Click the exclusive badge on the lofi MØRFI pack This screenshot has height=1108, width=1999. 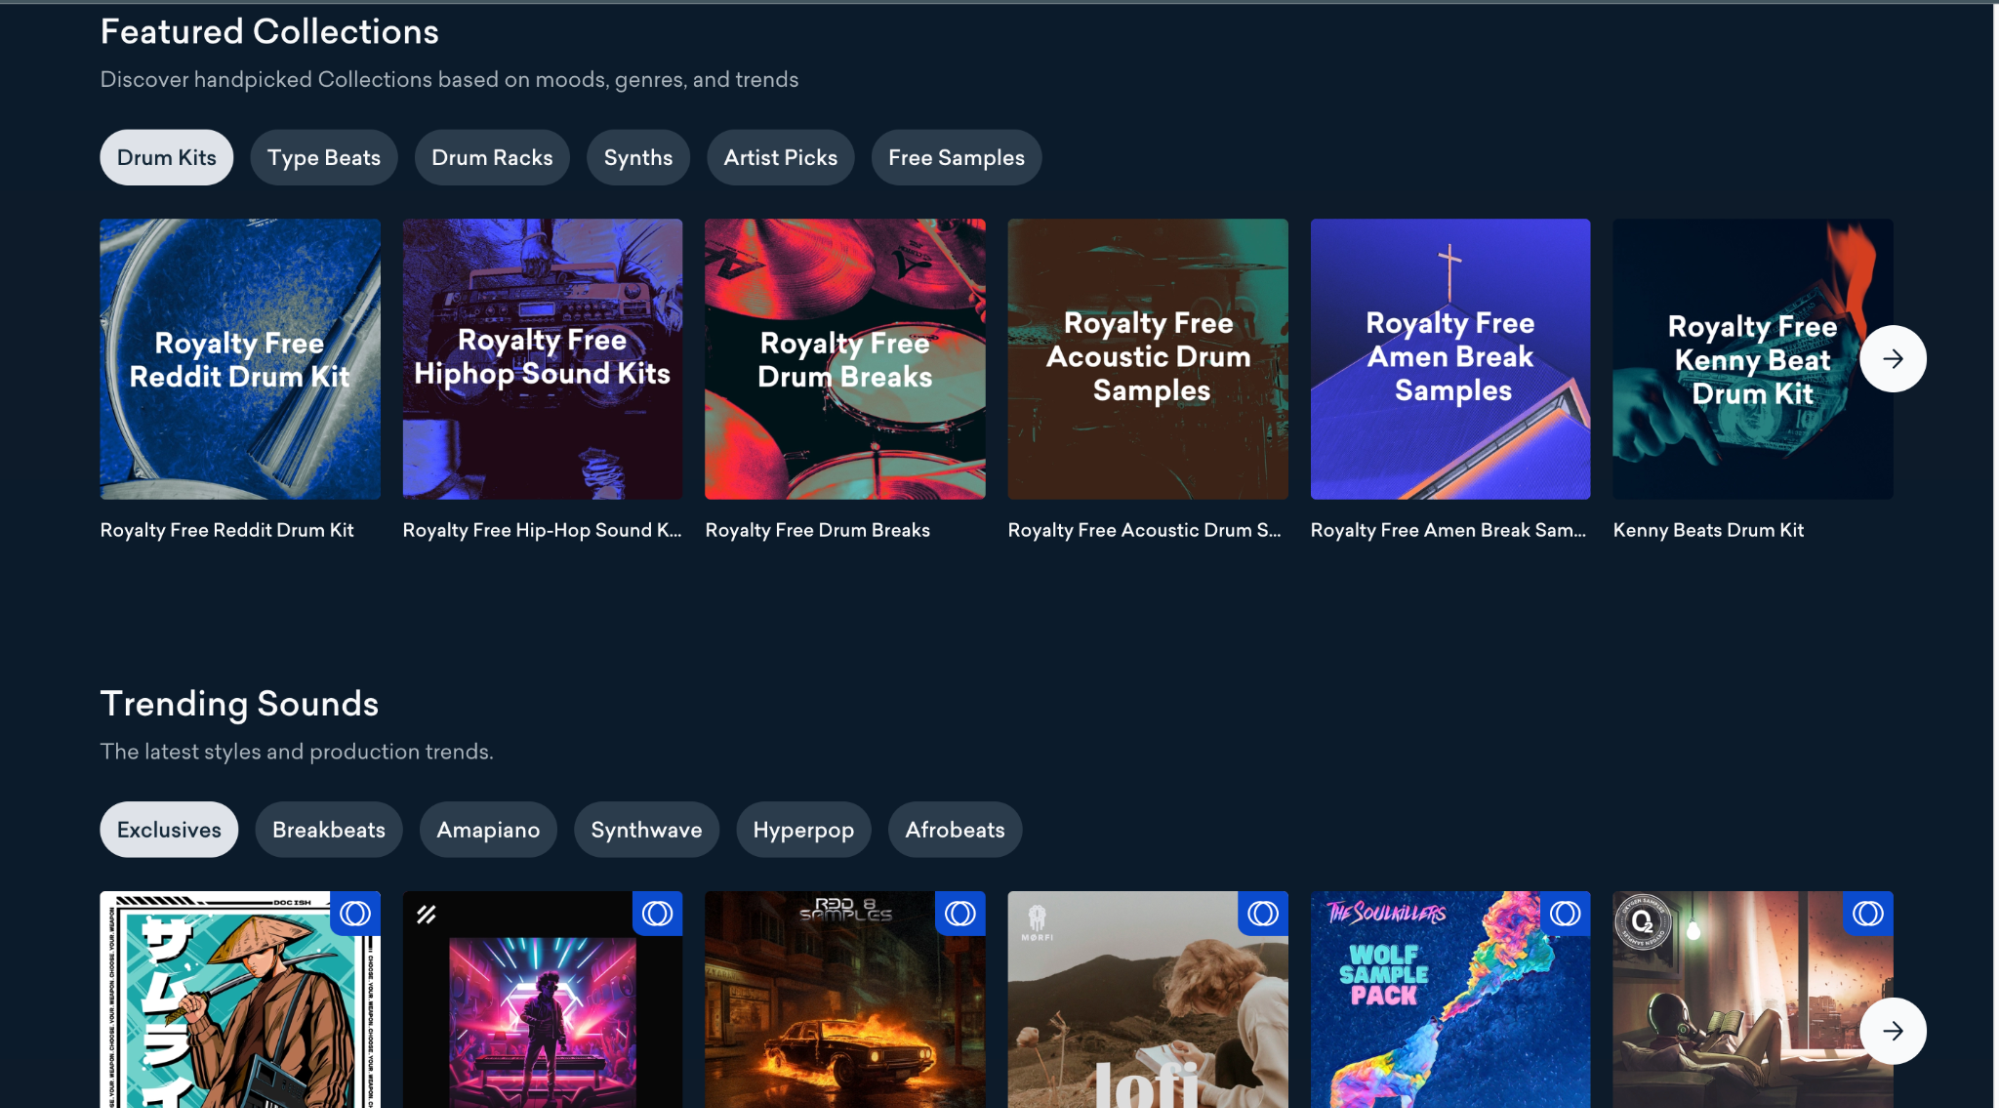click(1261, 913)
